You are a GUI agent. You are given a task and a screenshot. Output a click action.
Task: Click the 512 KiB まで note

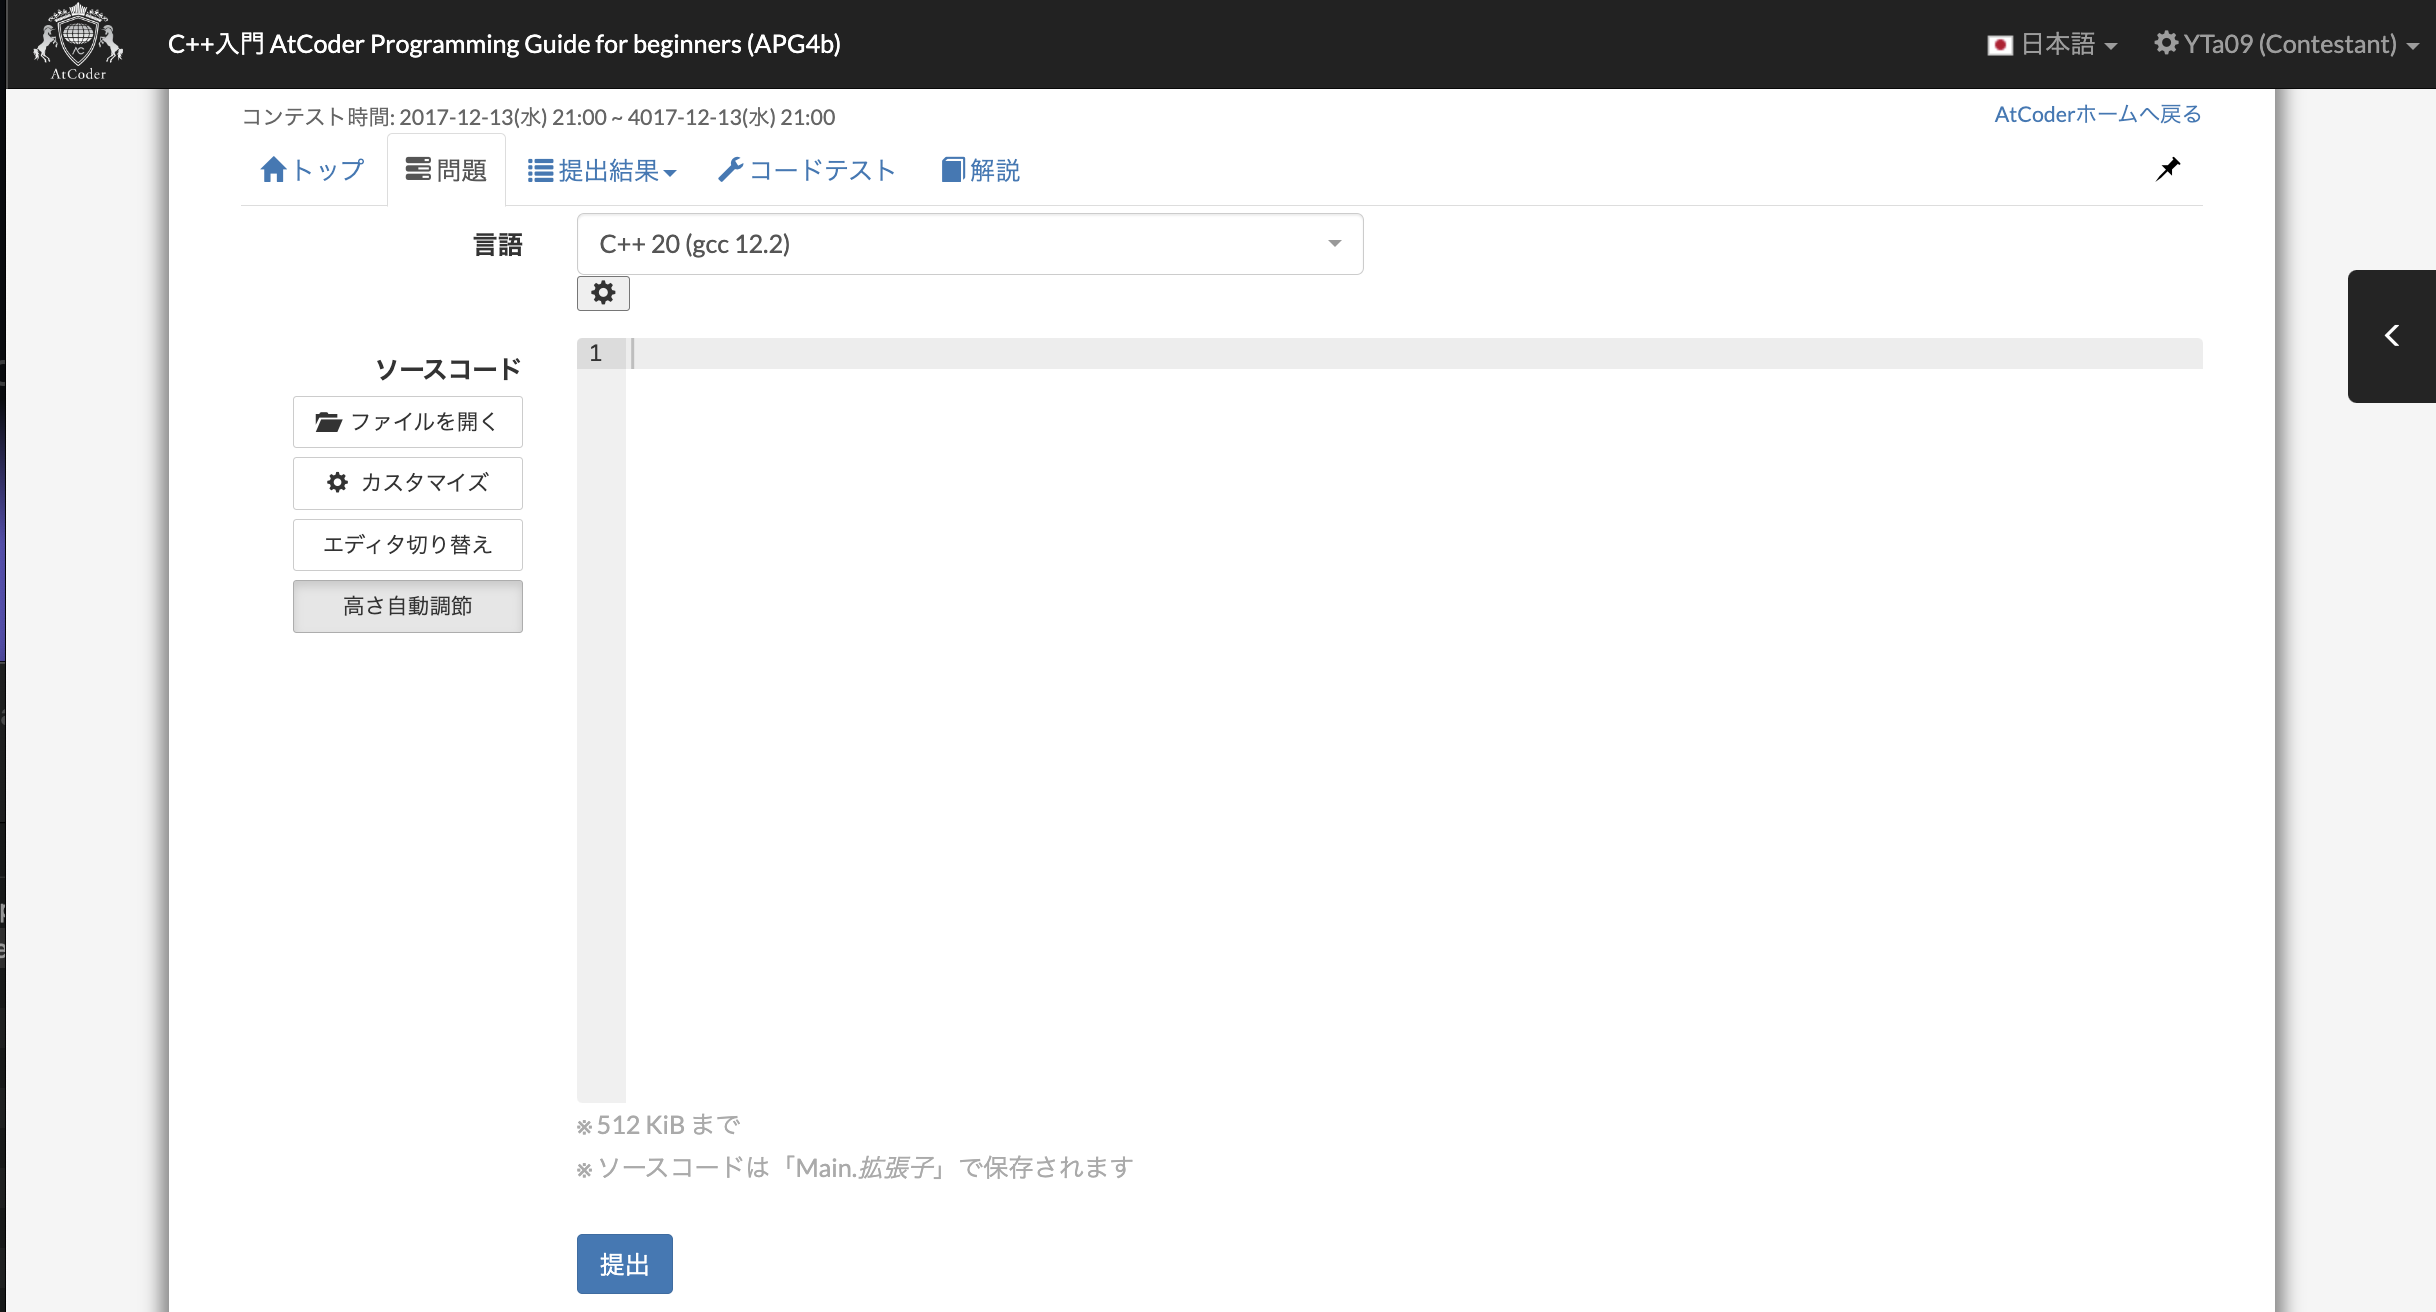click(658, 1126)
